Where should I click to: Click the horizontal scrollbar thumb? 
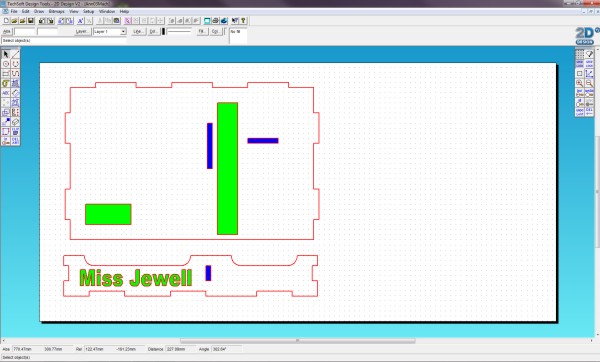pos(298,341)
